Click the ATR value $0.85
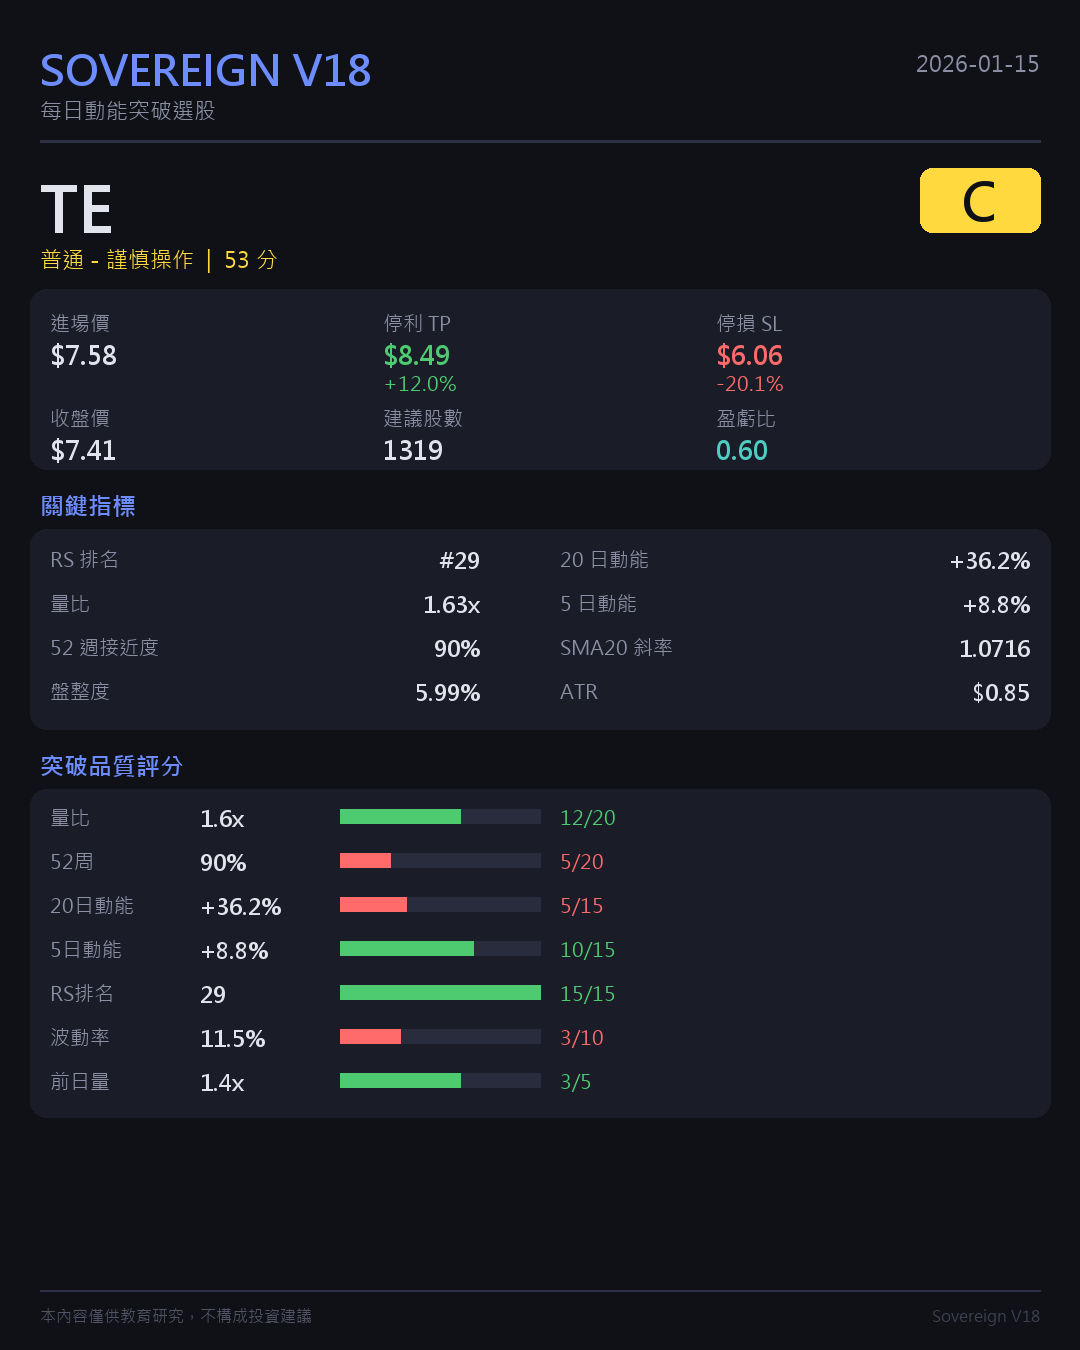Image resolution: width=1080 pixels, height=1350 pixels. click(x=1001, y=693)
